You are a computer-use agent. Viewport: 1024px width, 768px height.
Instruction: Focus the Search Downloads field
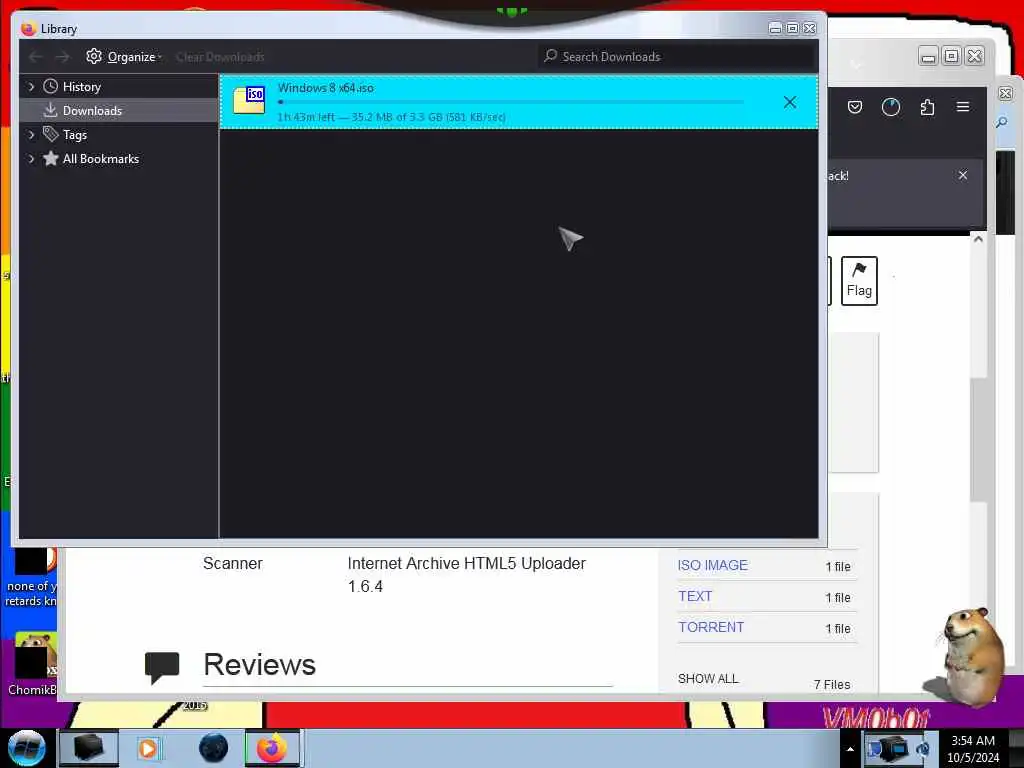point(679,57)
